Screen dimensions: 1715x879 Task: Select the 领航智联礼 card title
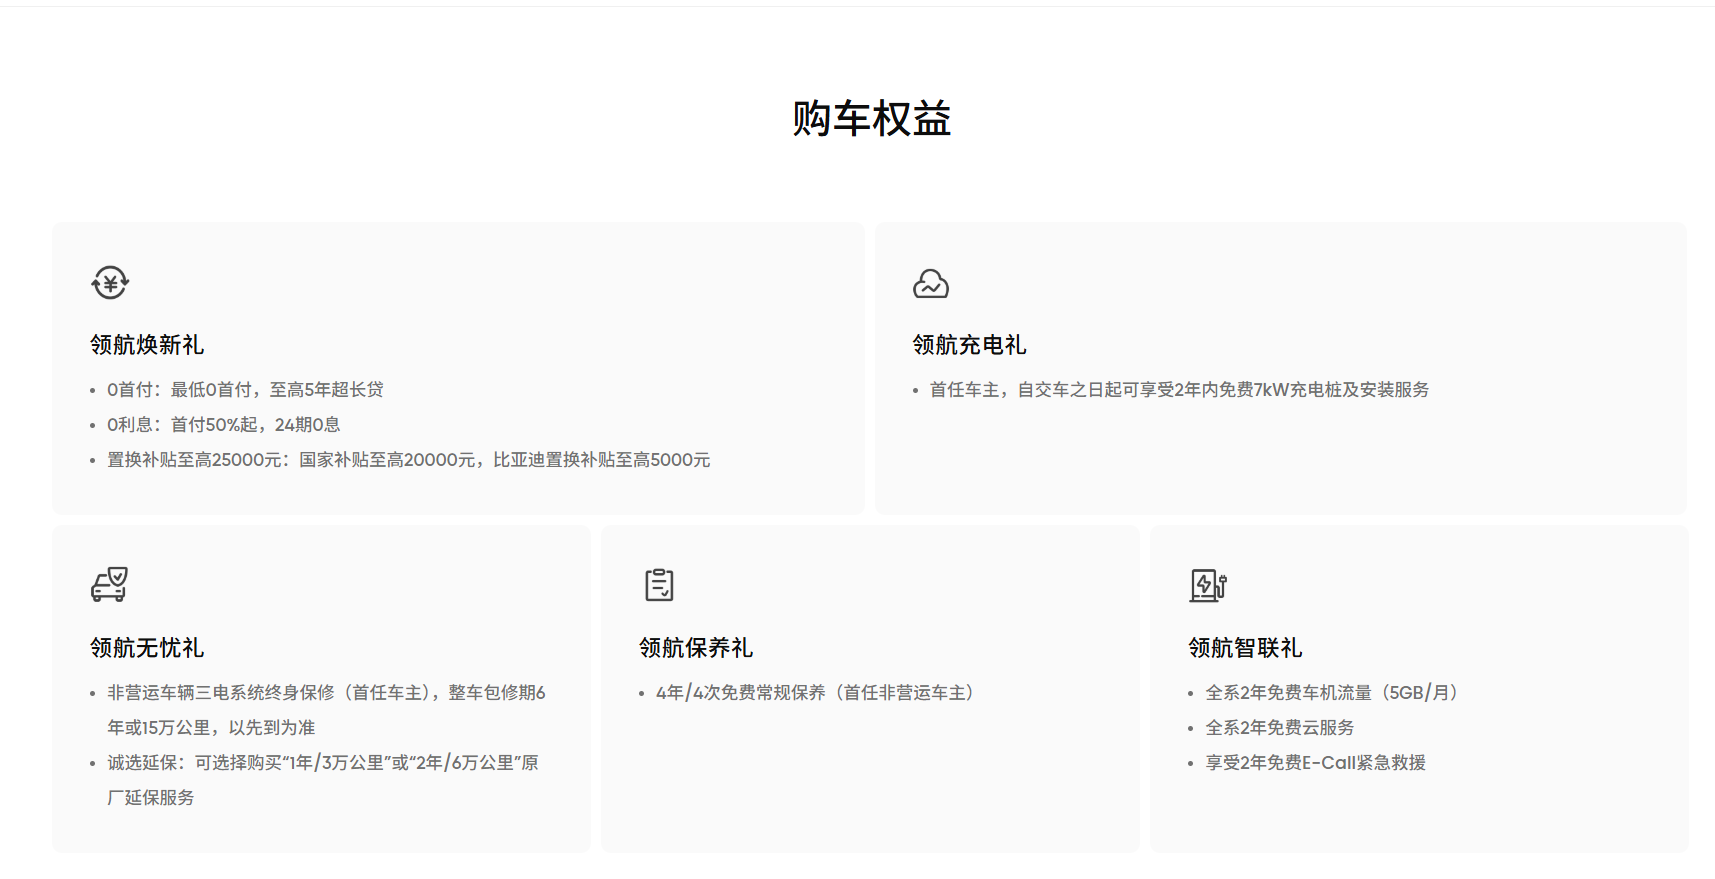coord(1245,648)
